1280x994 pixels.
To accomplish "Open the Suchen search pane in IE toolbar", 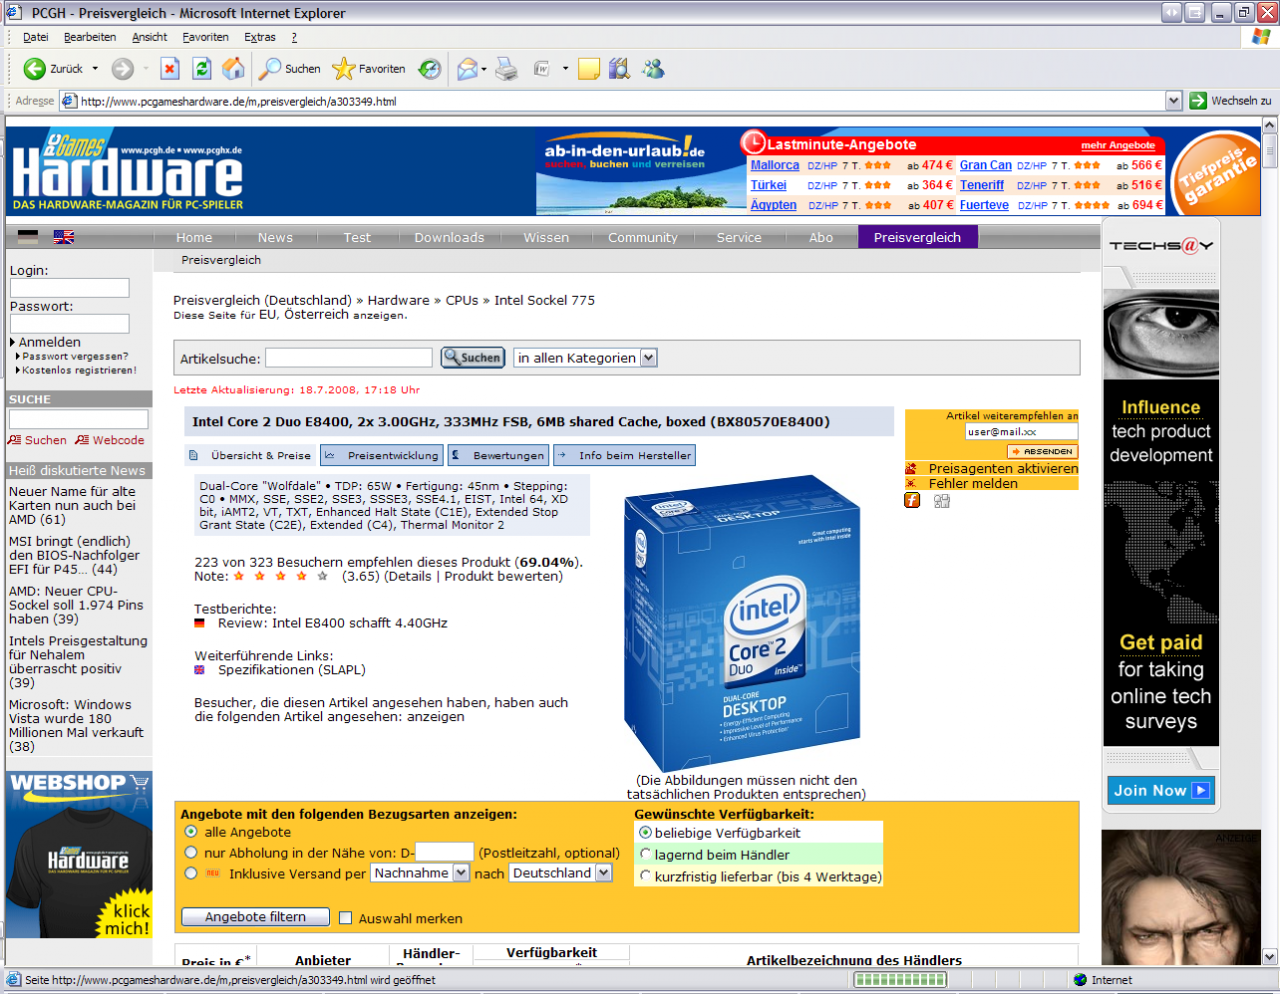I will (290, 69).
